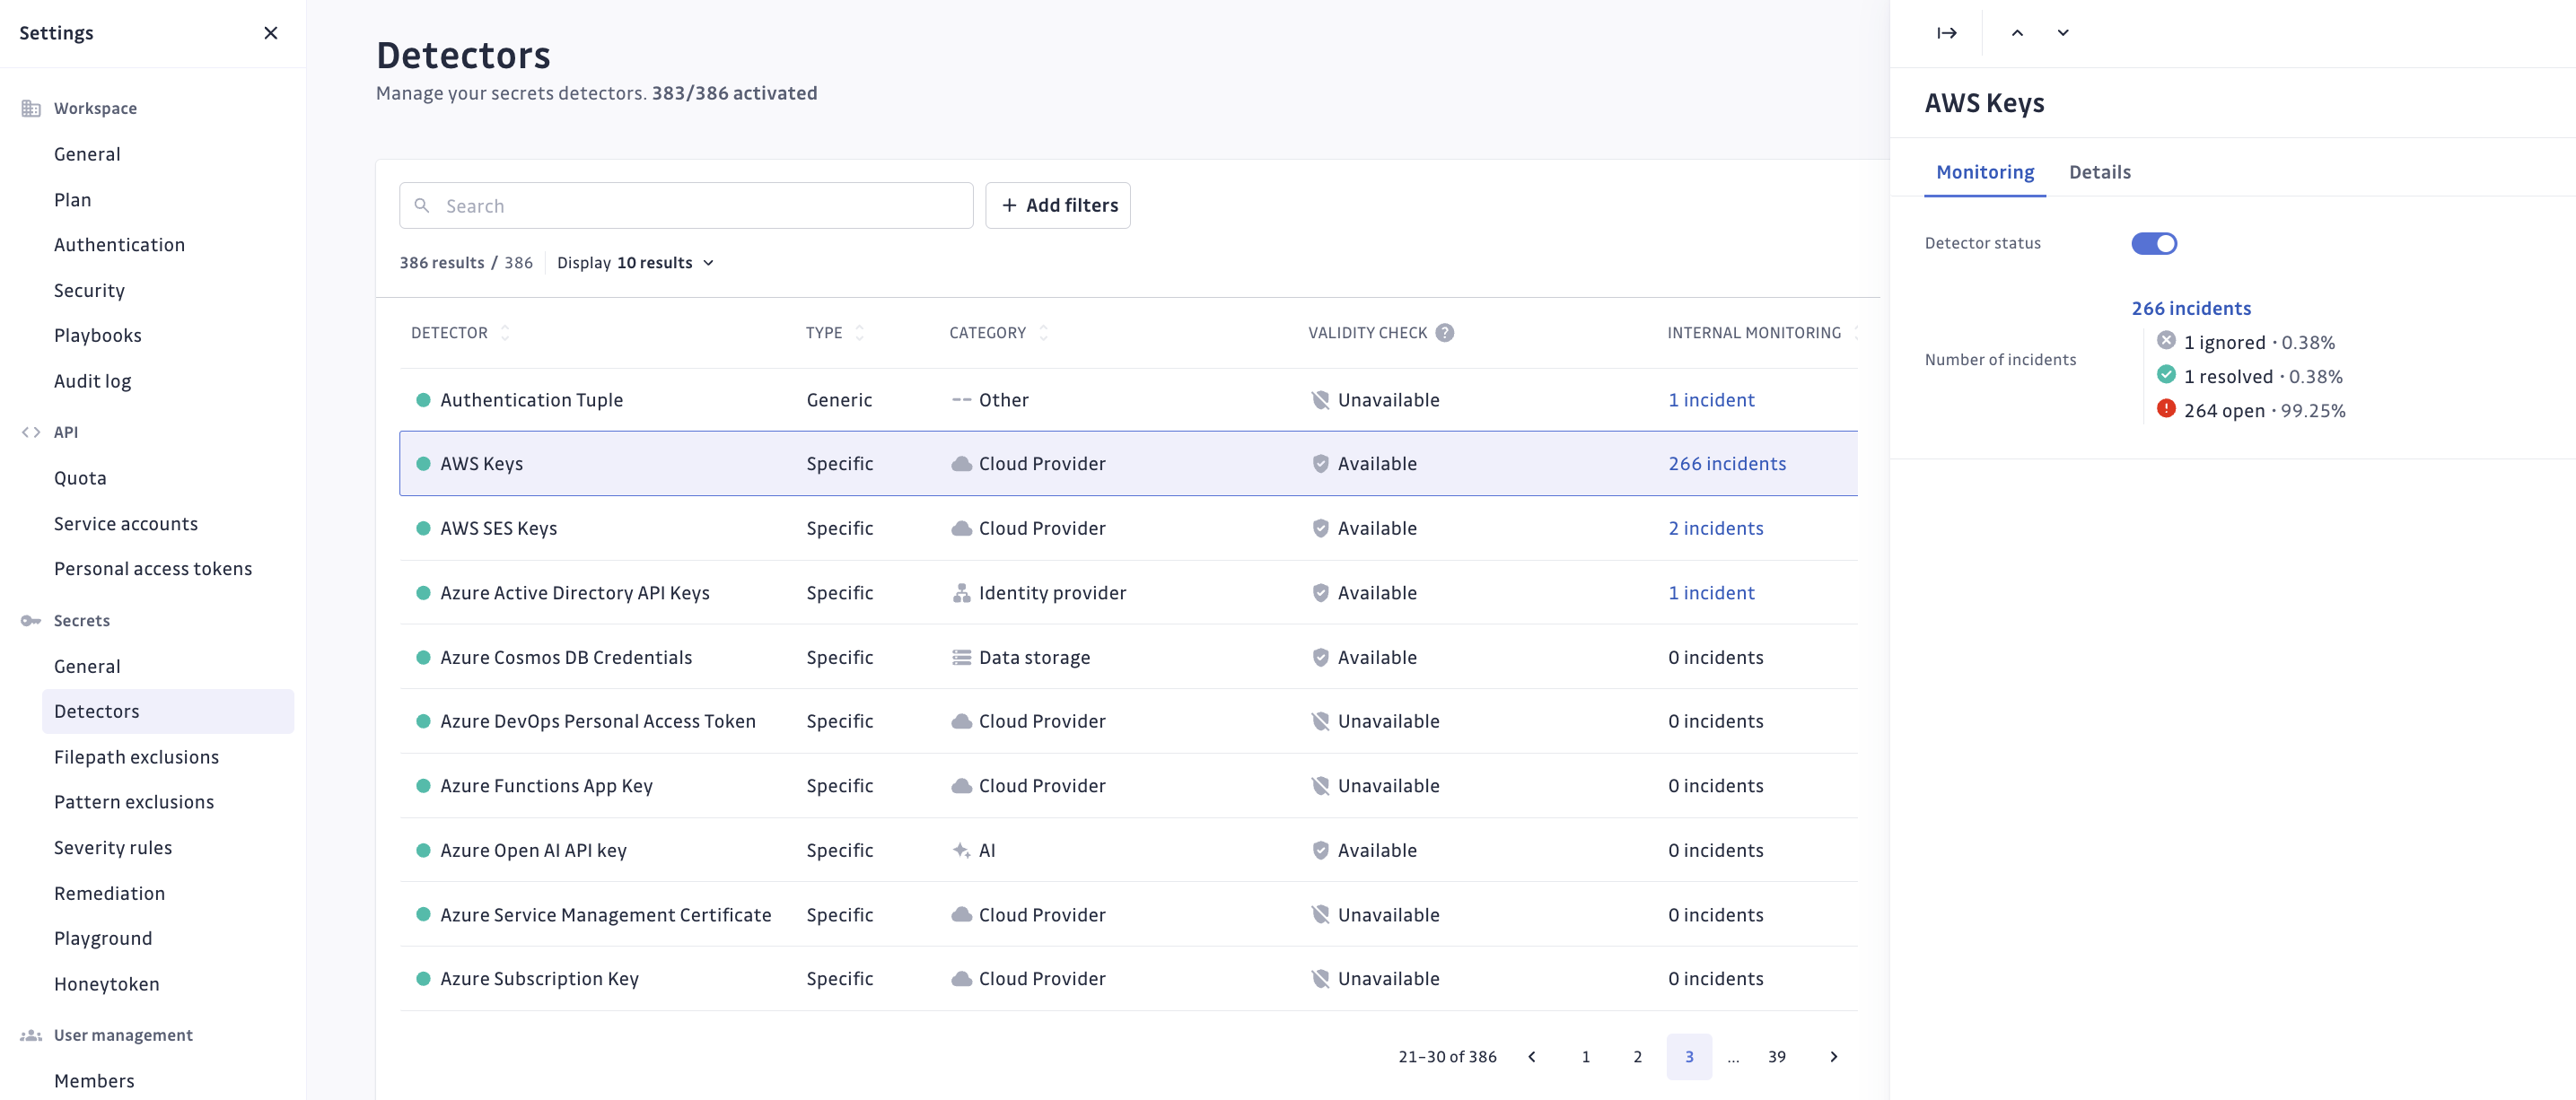Open the Members page

click(94, 1081)
